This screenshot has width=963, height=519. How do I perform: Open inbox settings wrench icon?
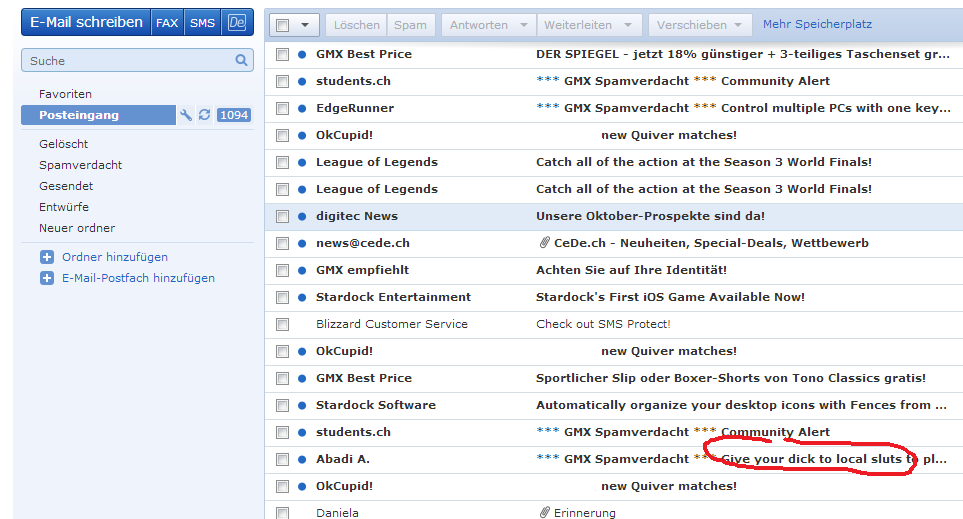(185, 115)
